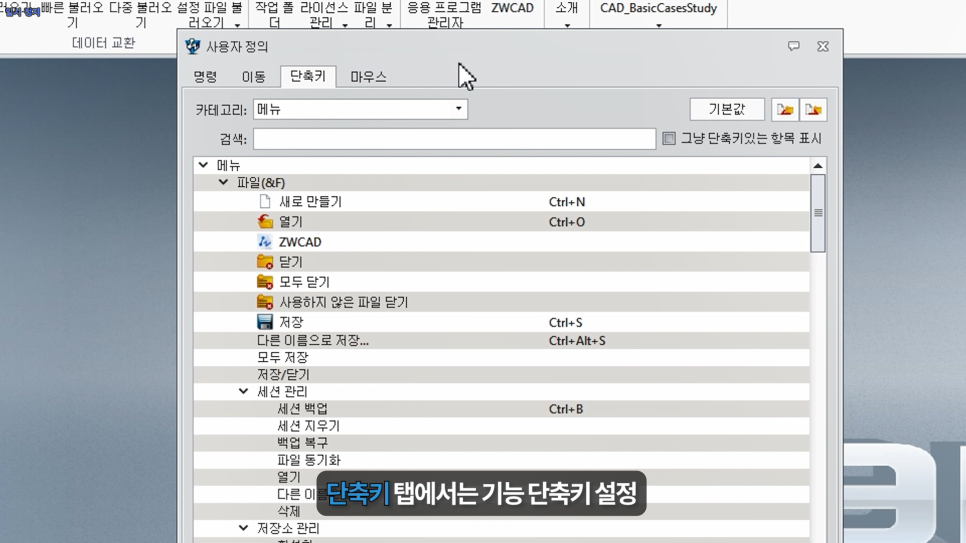Select the 삭제 row under 세션 관리
The height and width of the screenshot is (543, 966).
coord(501,511)
